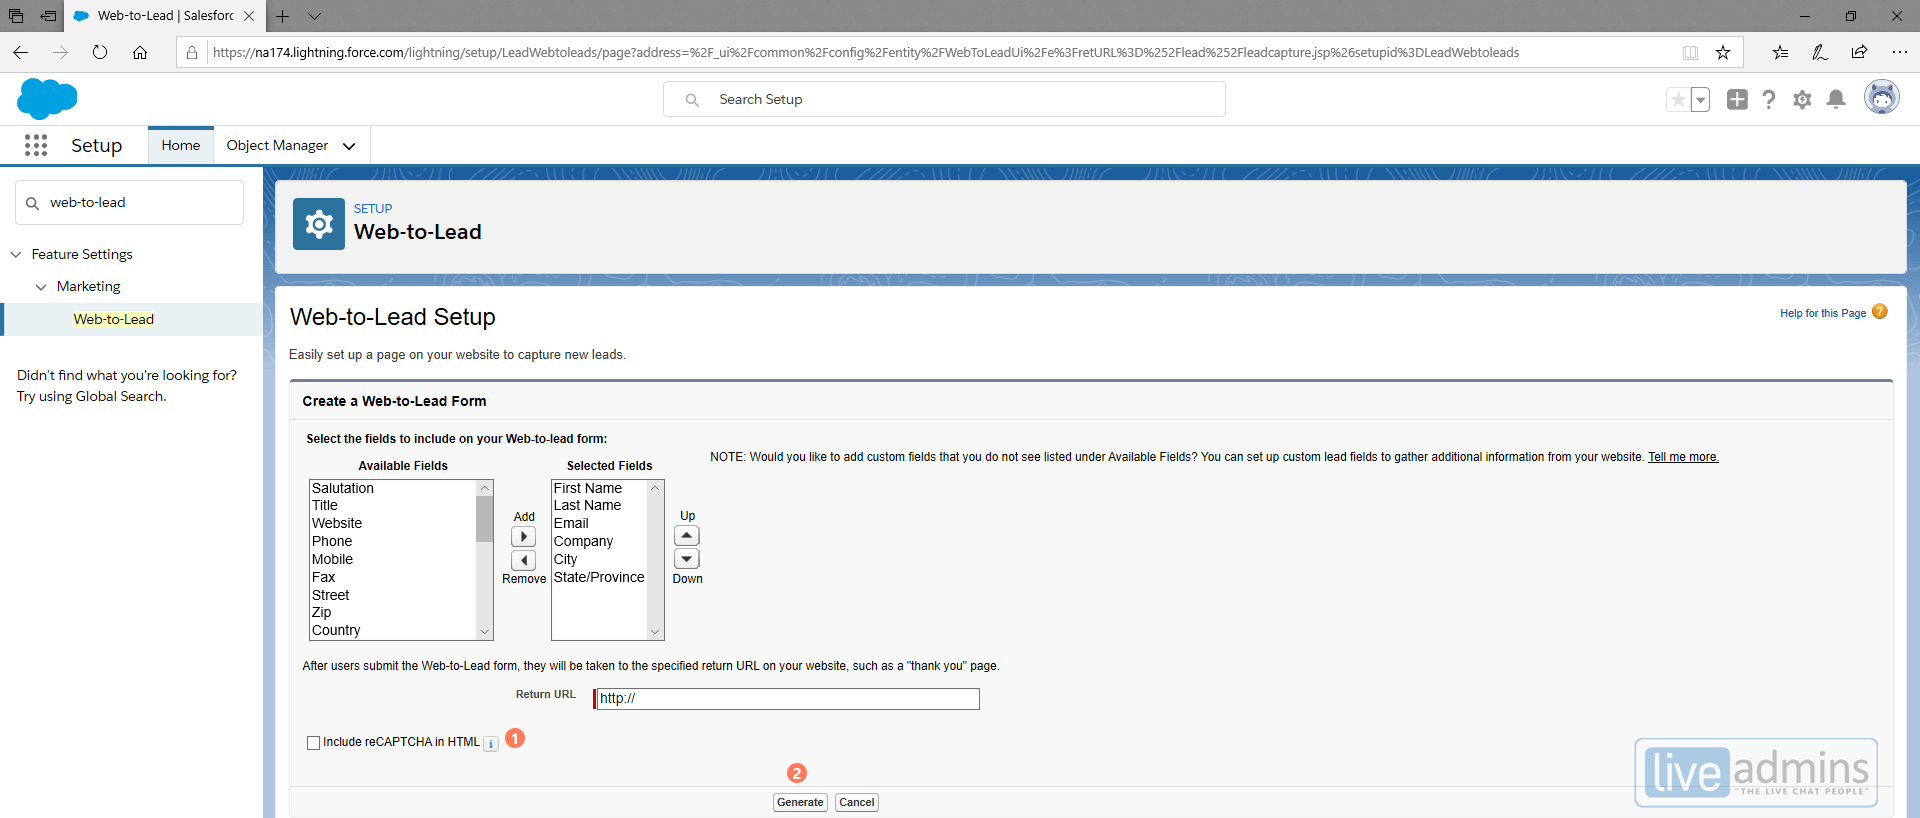Image resolution: width=1920 pixels, height=818 pixels.
Task: Click the Salesforce cloud logo
Action: coord(47,99)
